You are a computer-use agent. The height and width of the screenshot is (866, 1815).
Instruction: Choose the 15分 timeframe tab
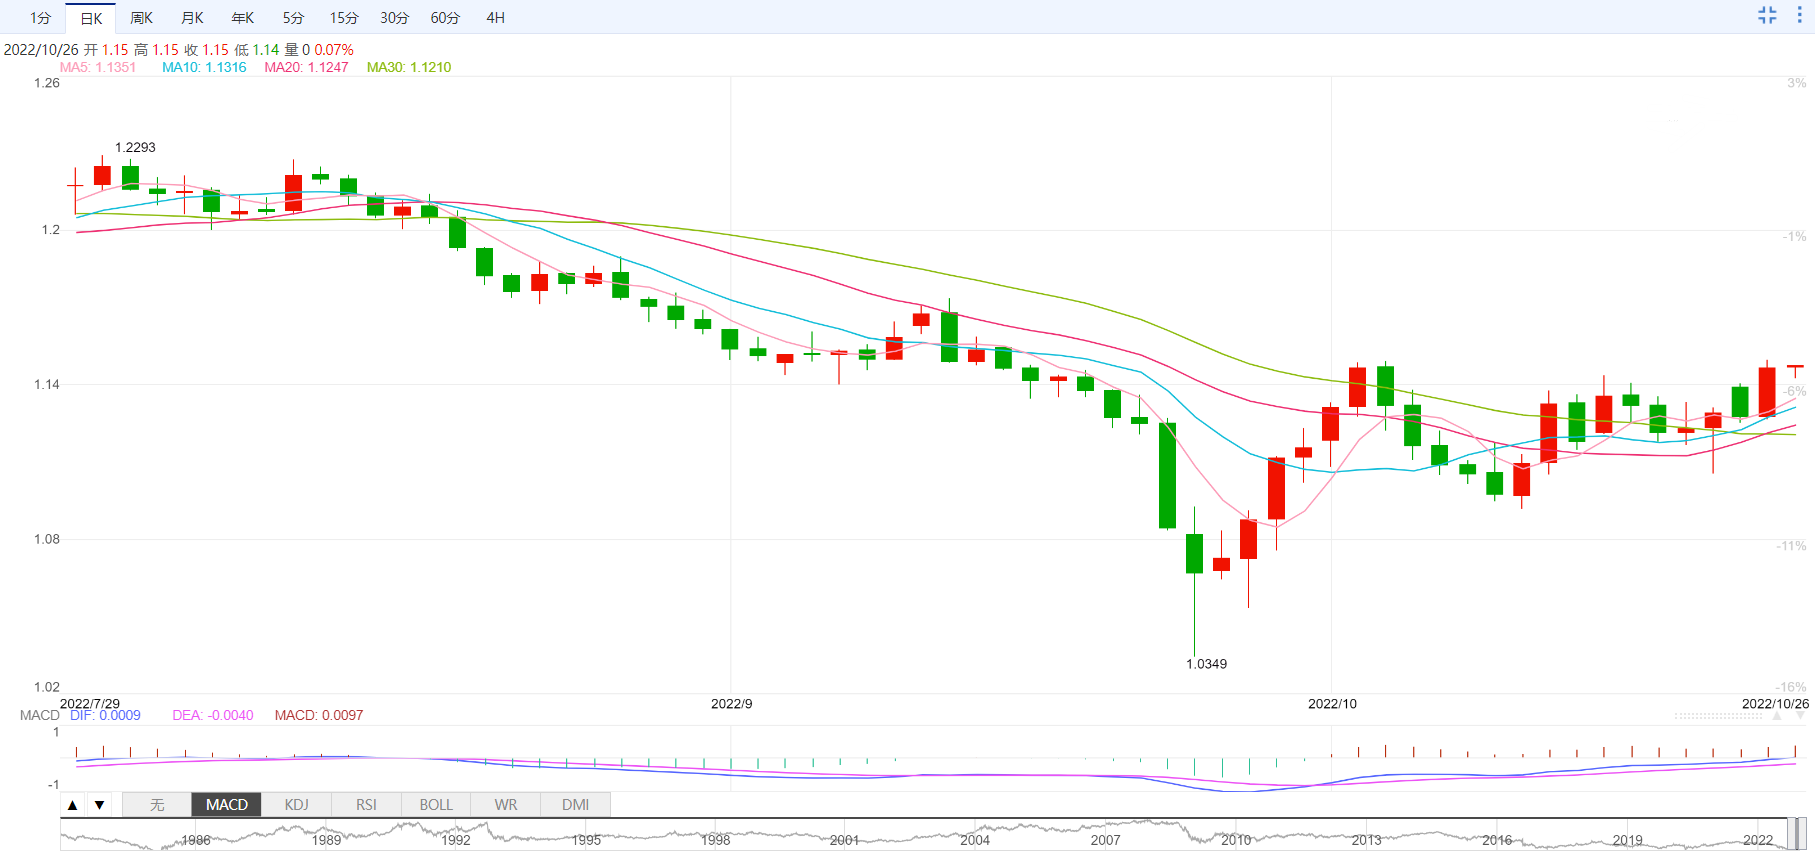coord(344,18)
